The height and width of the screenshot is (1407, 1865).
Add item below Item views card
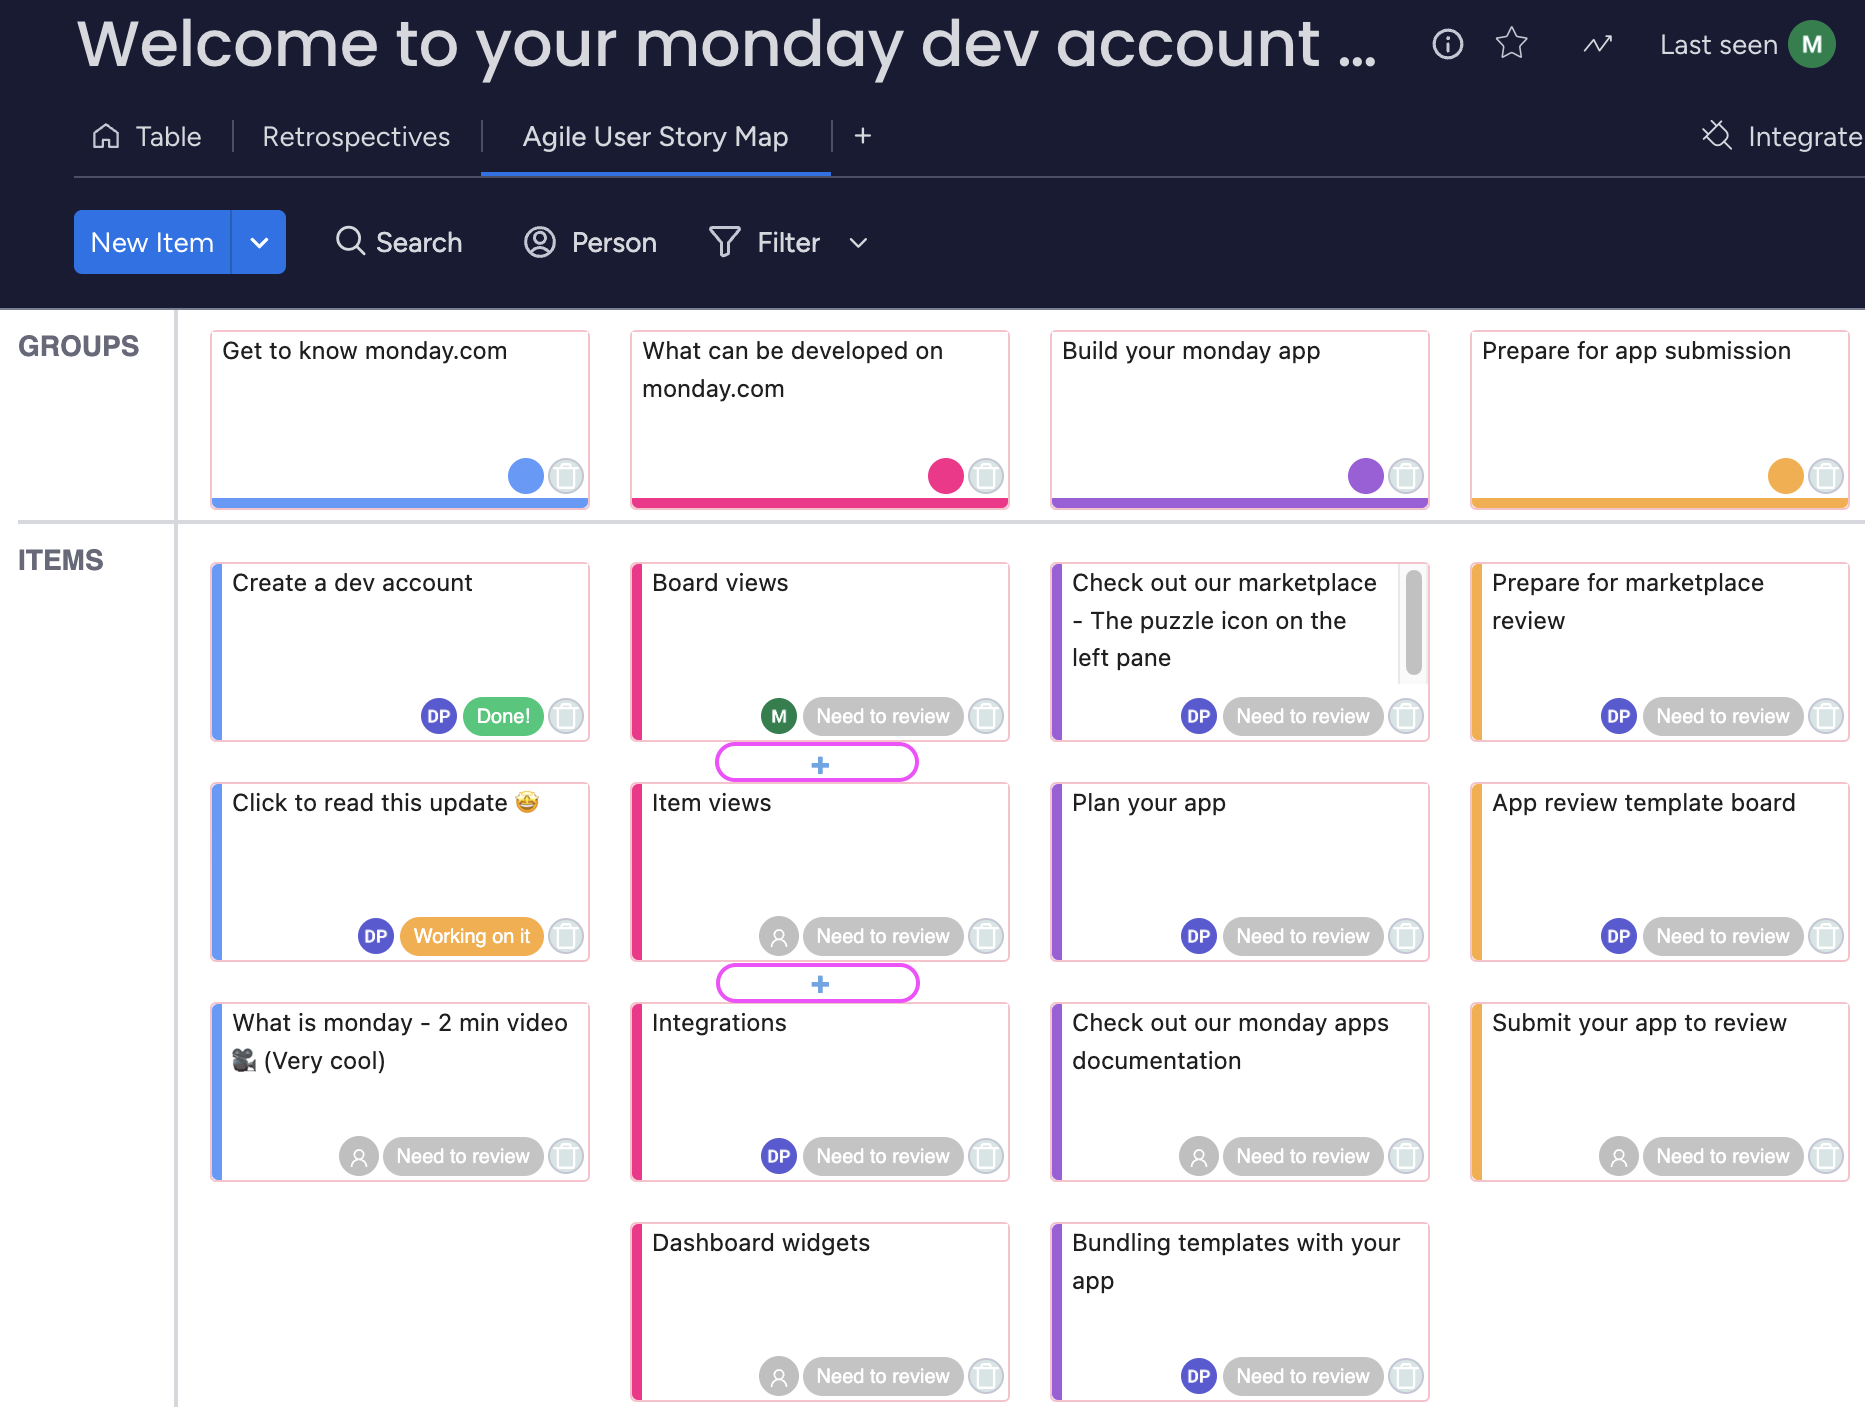coord(818,984)
